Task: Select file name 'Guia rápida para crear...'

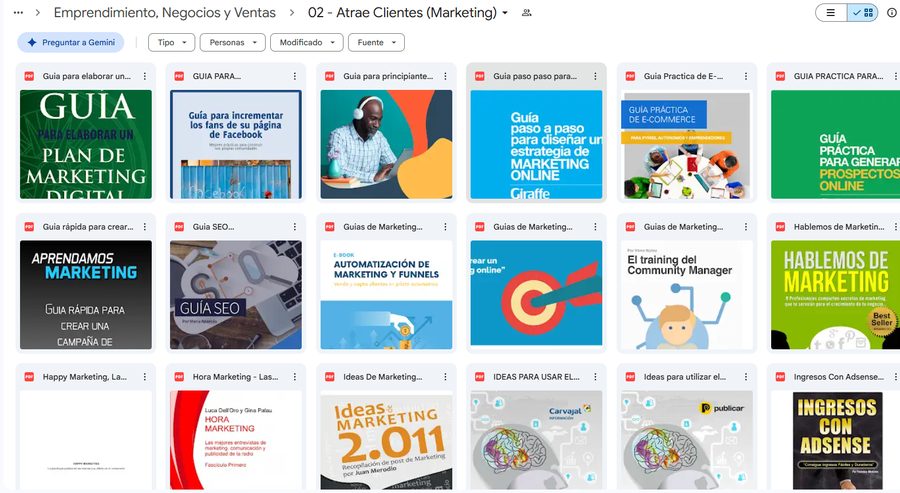Action: tap(88, 227)
